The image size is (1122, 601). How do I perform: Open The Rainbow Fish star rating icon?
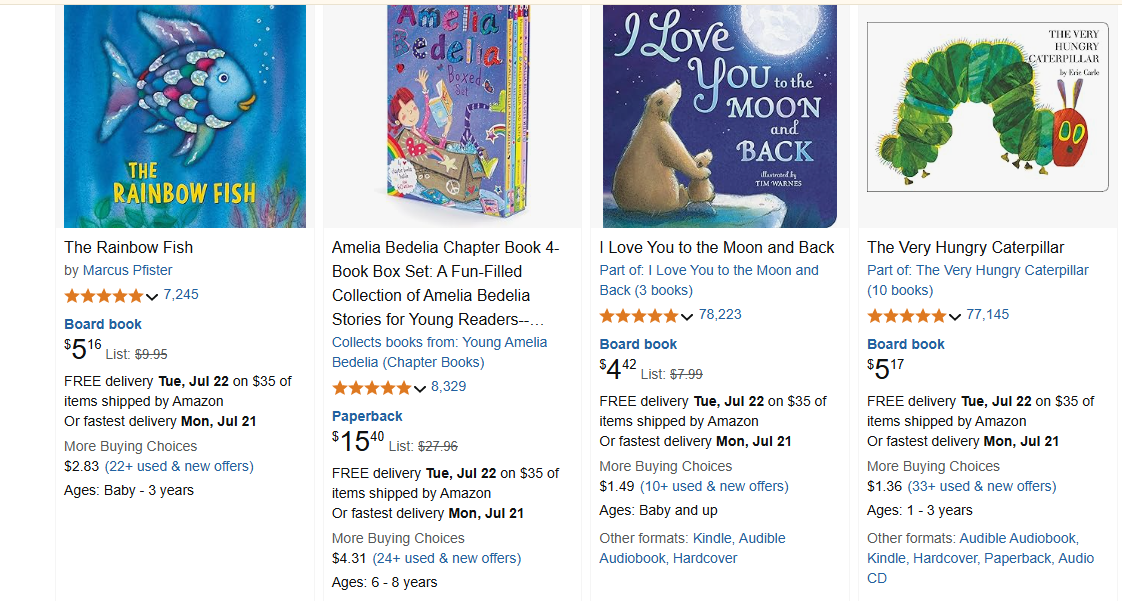(104, 295)
